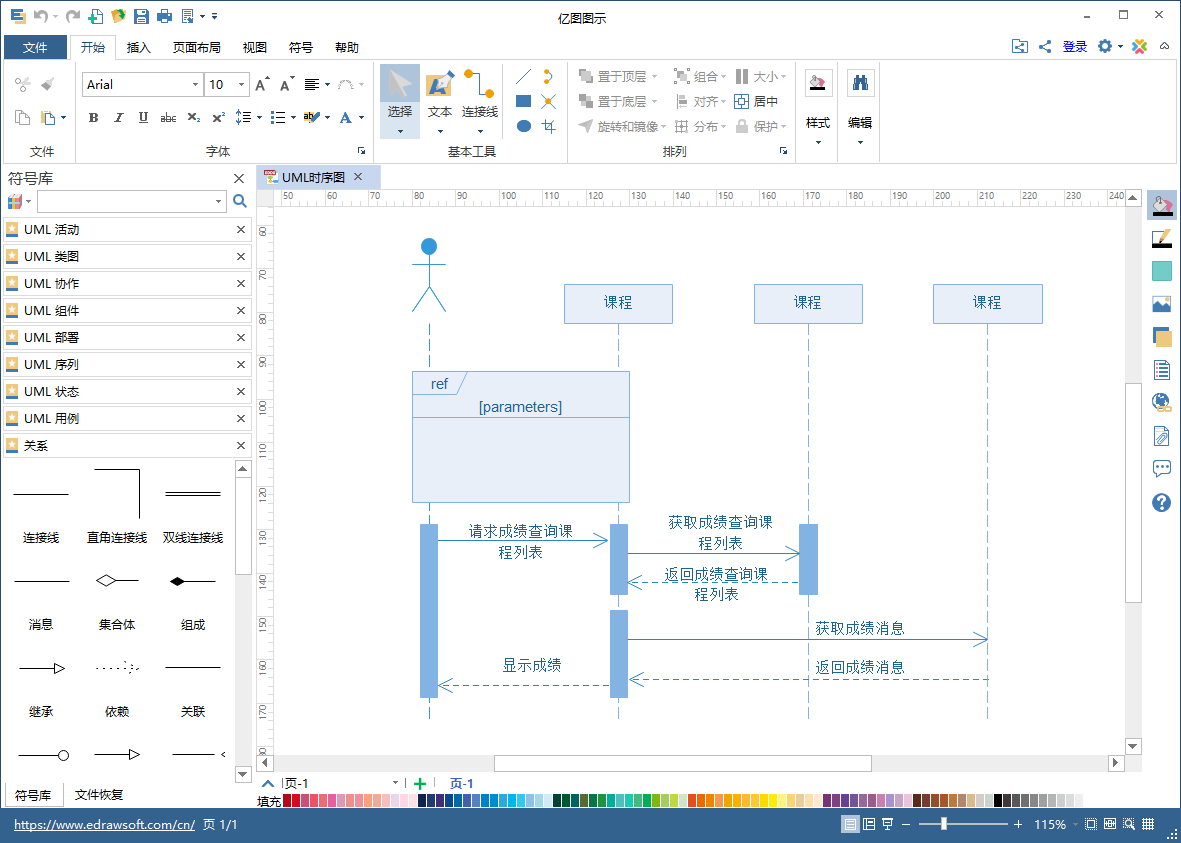
Task: Select the 连接线 connector tool
Action: tap(480, 101)
